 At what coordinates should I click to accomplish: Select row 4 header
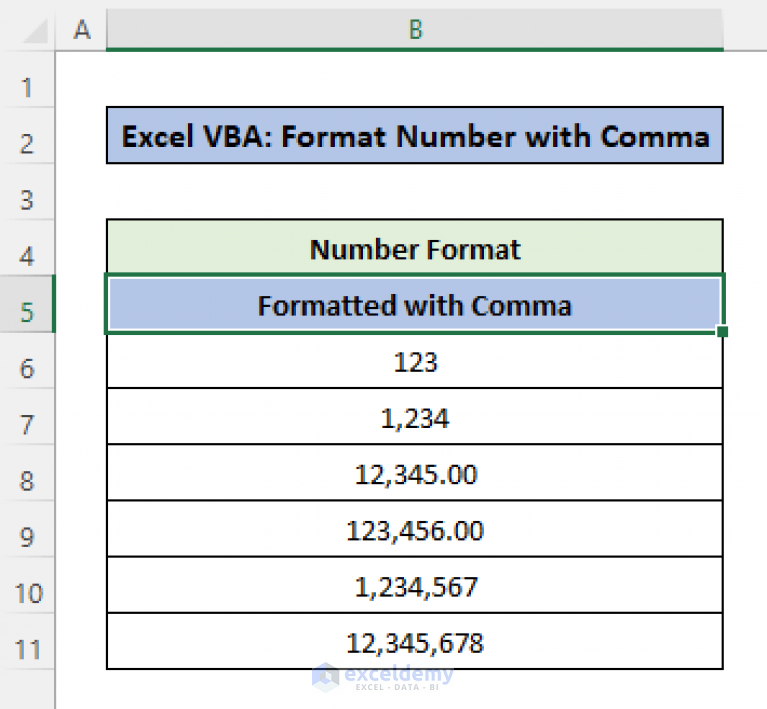(27, 248)
